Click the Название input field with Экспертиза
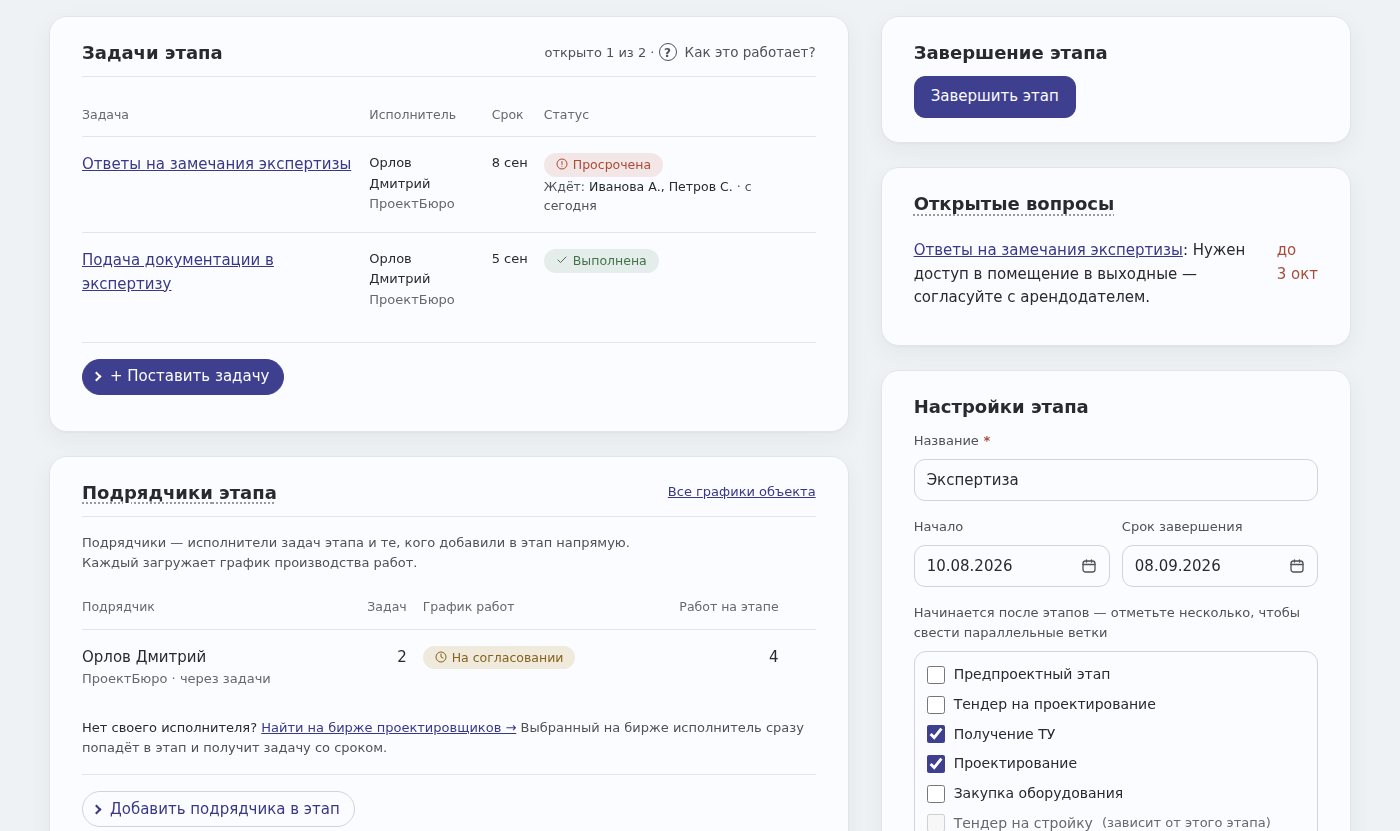Viewport: 1400px width, 831px height. coord(1116,480)
